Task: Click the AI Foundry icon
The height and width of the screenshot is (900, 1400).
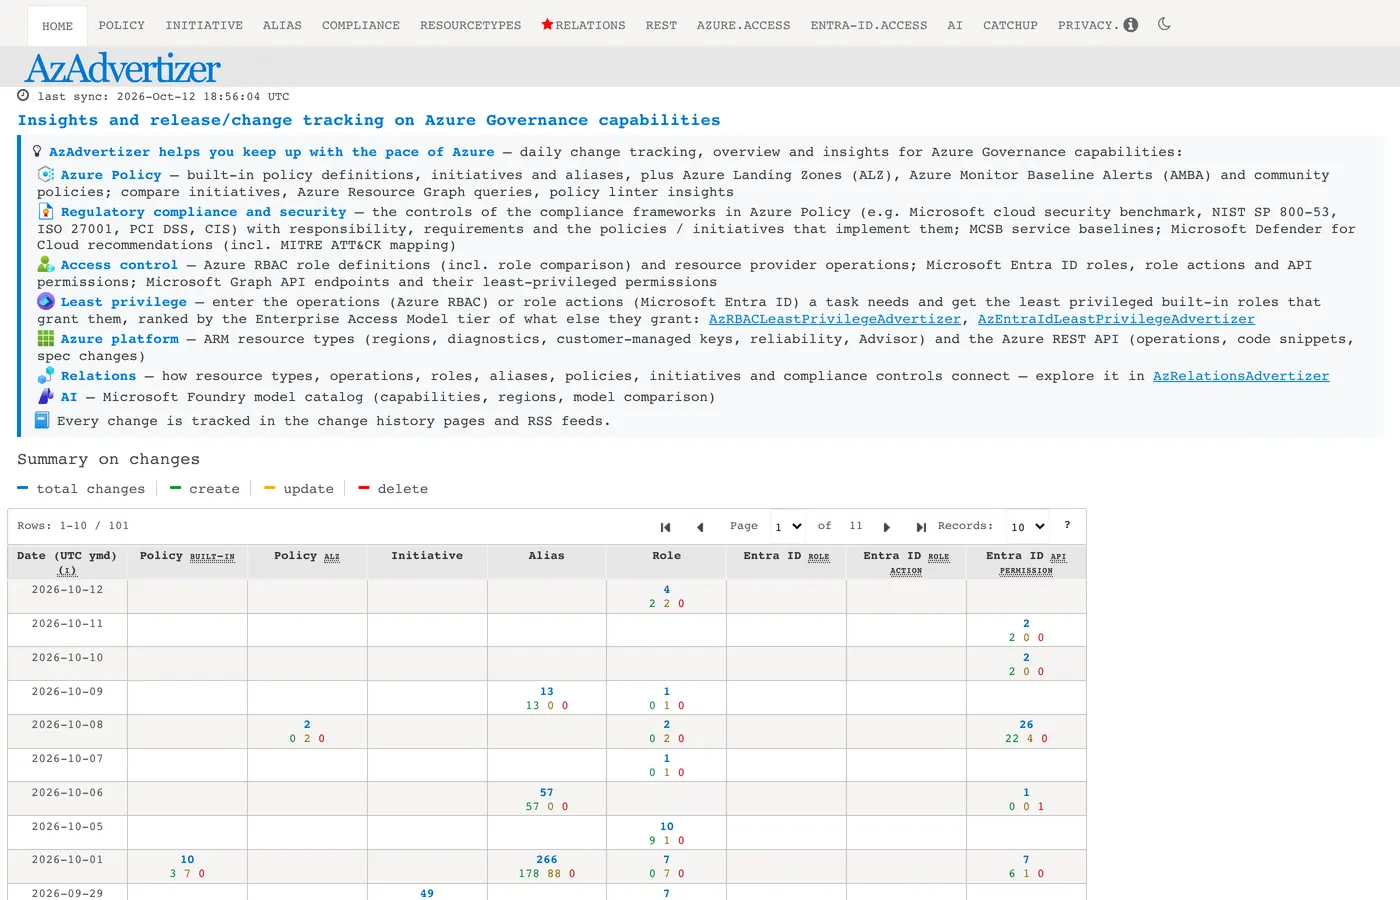Action: tap(46, 396)
